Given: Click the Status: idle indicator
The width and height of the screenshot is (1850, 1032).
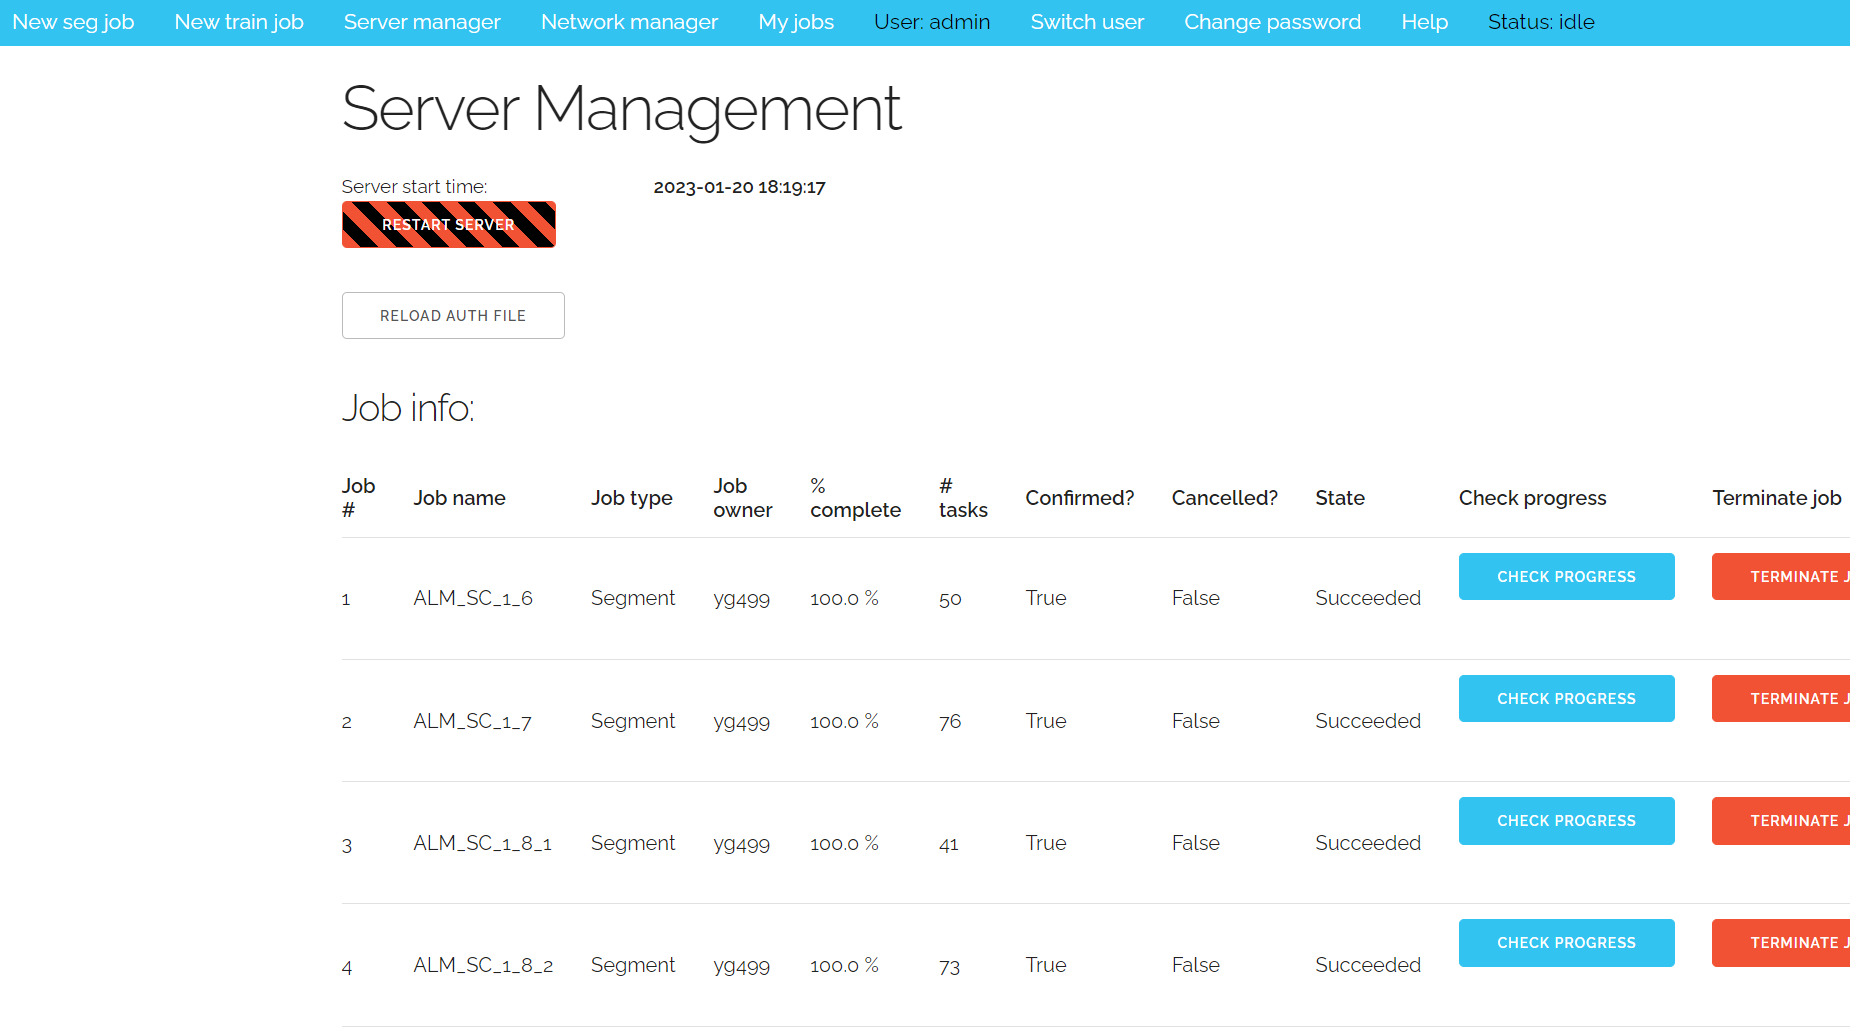Looking at the screenshot, I should click(1541, 22).
